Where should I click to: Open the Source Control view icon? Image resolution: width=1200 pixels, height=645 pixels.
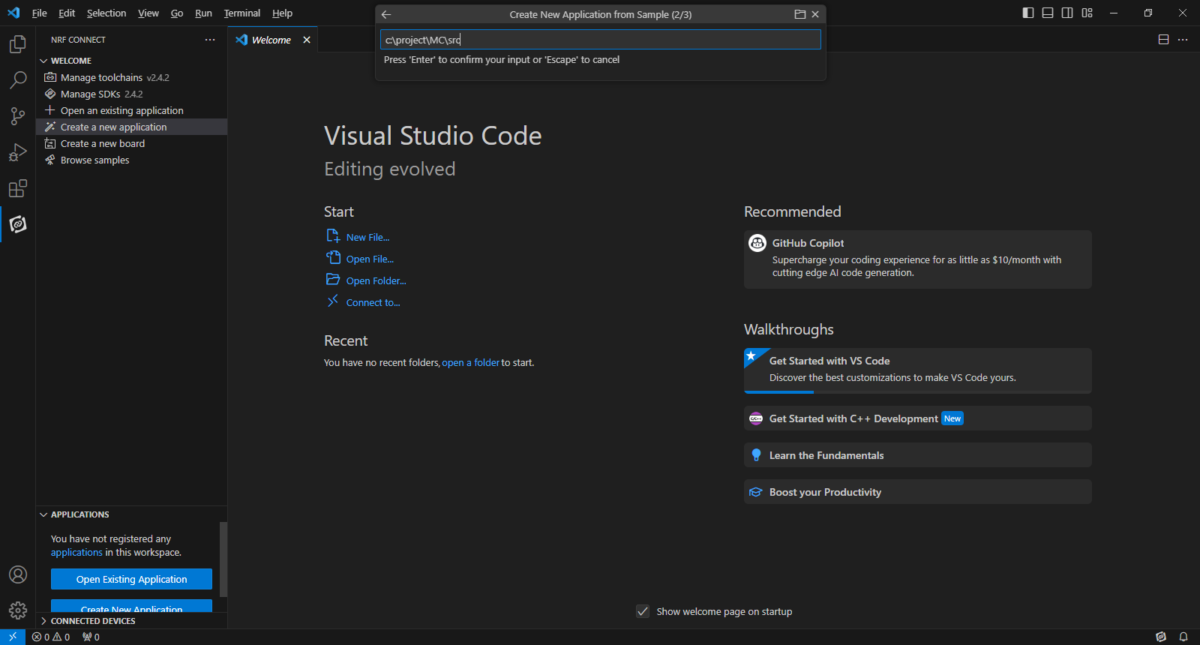[17, 116]
